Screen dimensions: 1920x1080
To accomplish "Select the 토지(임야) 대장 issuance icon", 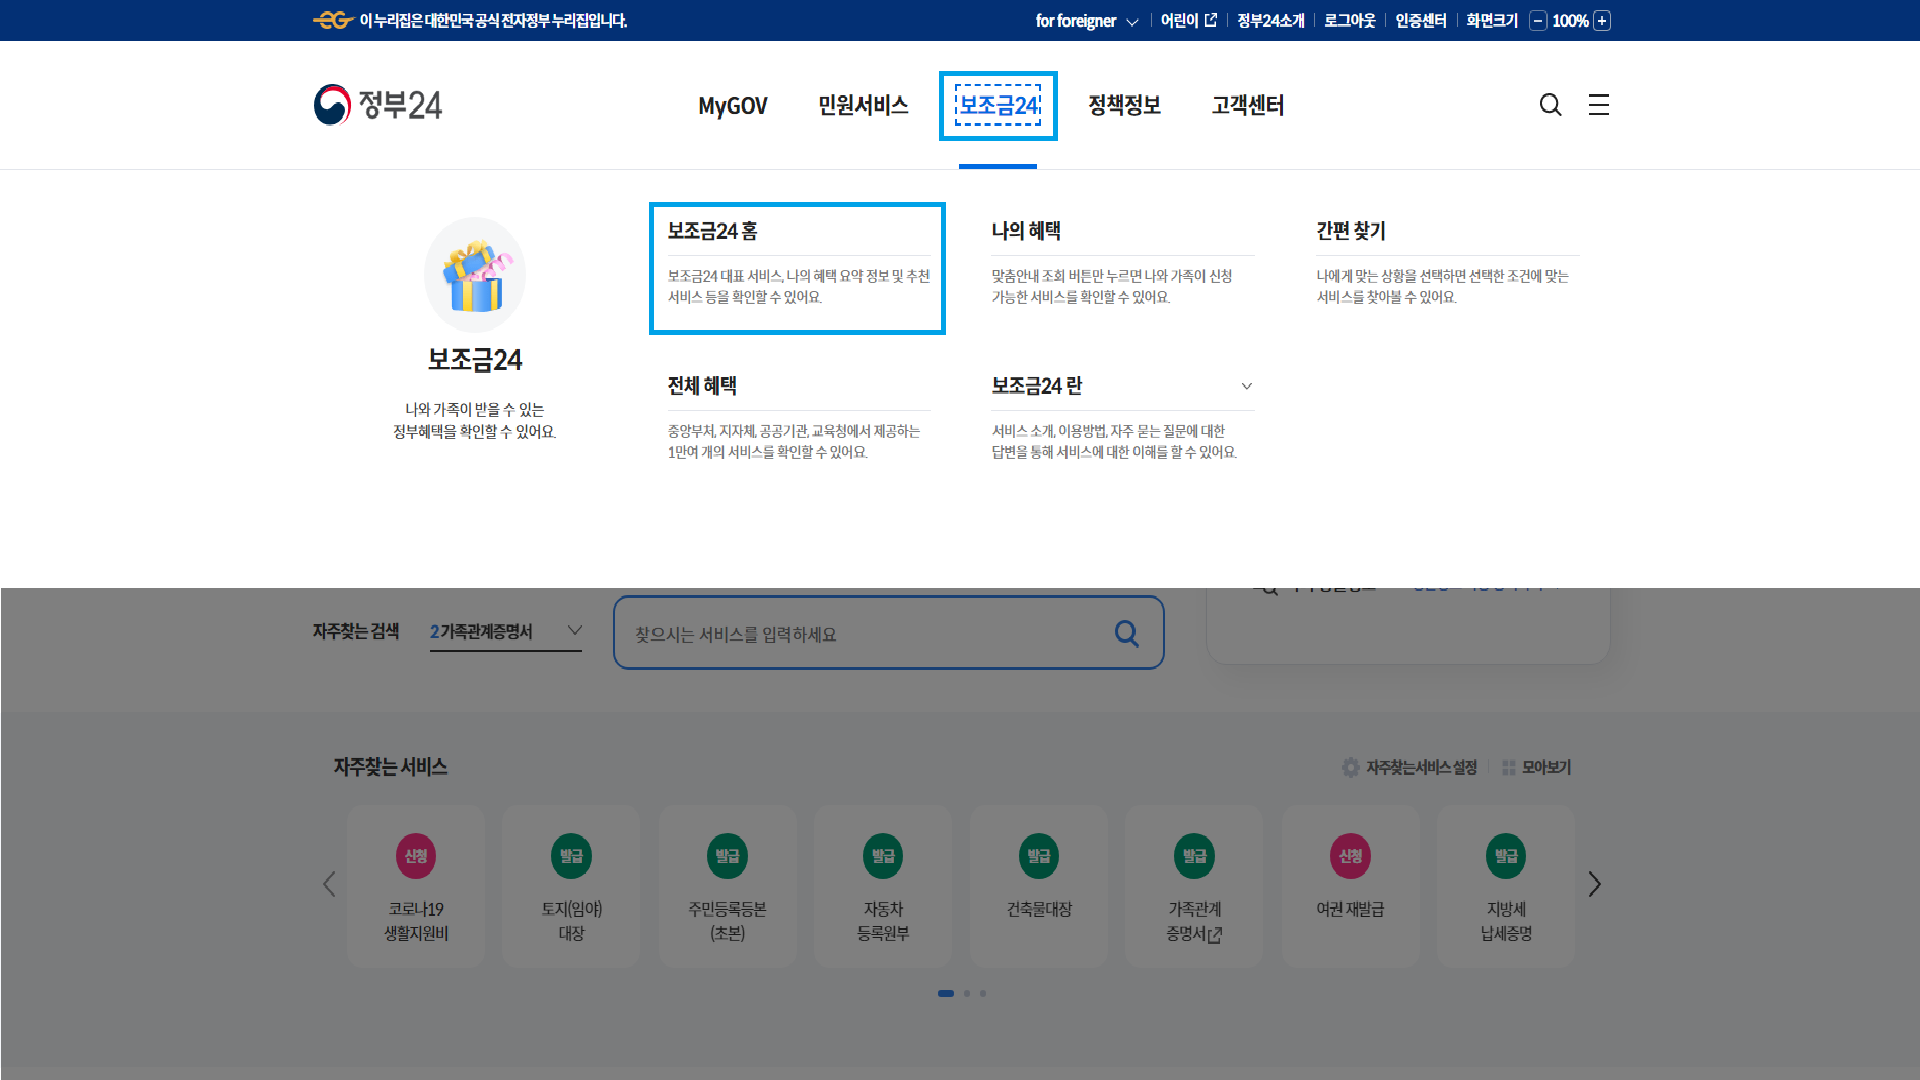I will tap(571, 886).
